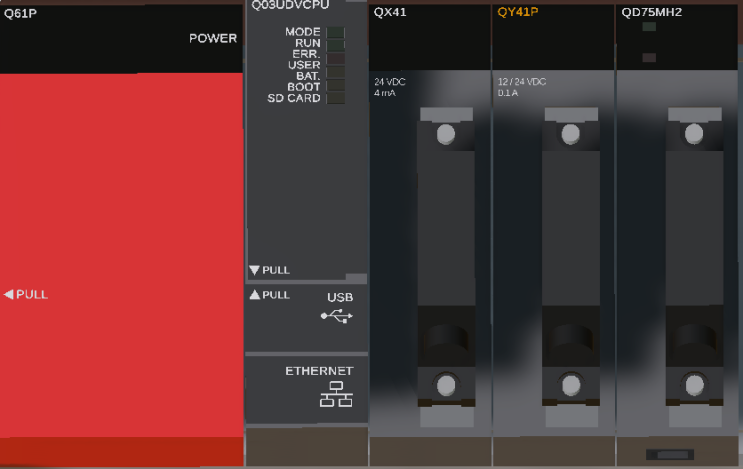Click the ETHERNET label

coord(319,371)
